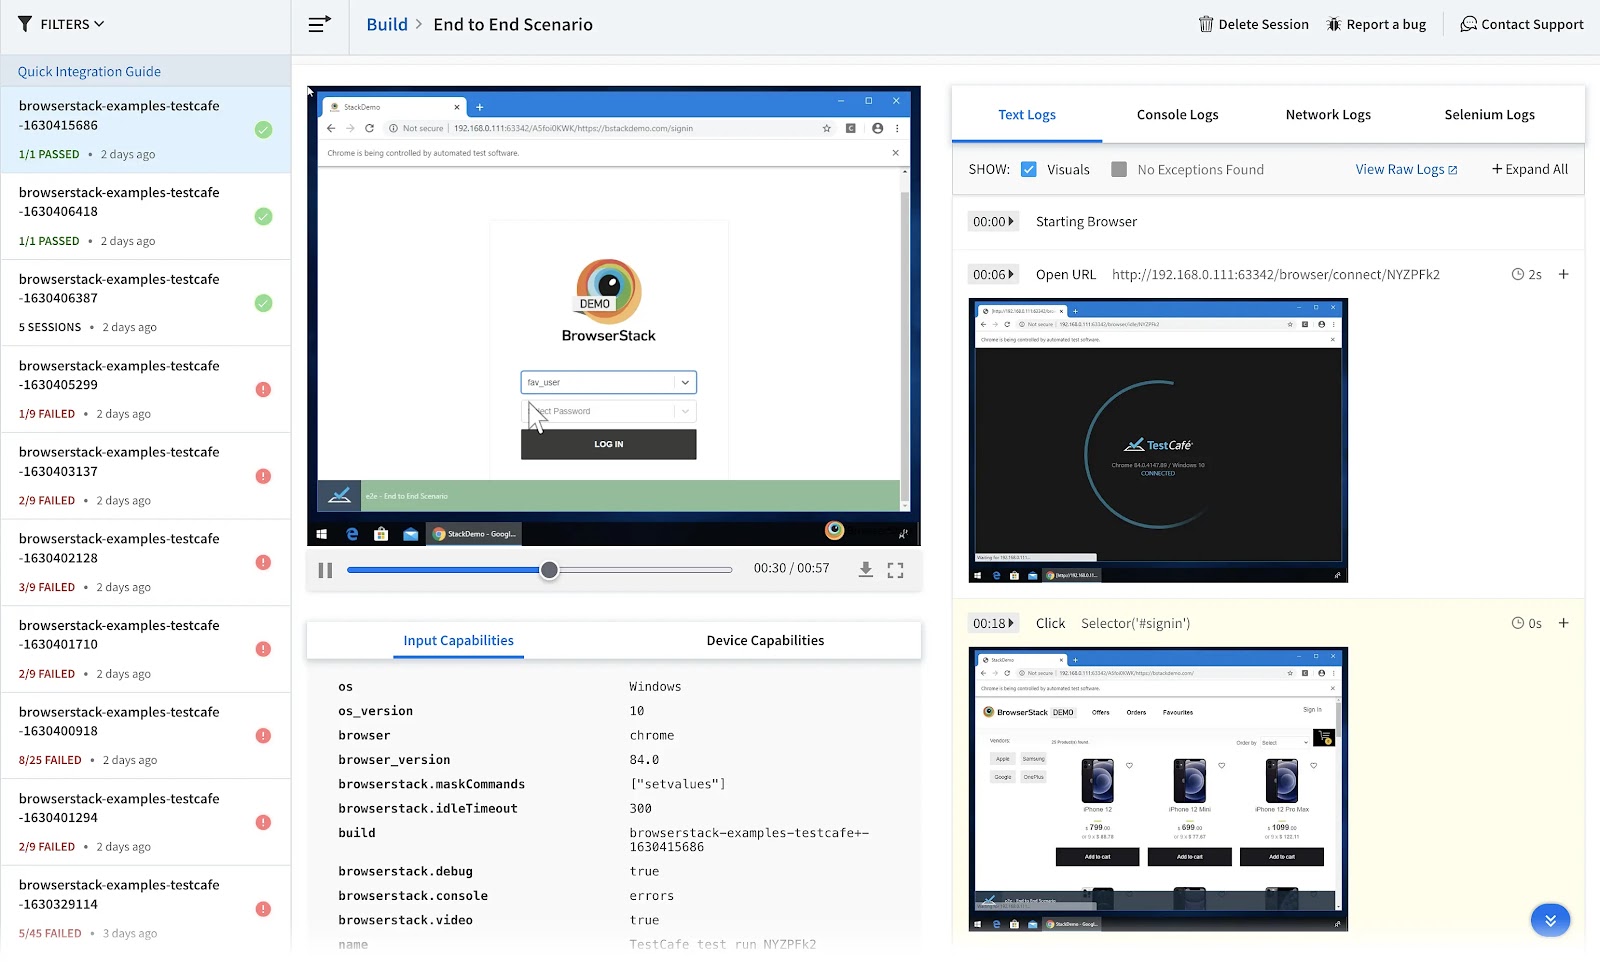
Task: Switch to the Console Logs tab
Action: (x=1177, y=114)
